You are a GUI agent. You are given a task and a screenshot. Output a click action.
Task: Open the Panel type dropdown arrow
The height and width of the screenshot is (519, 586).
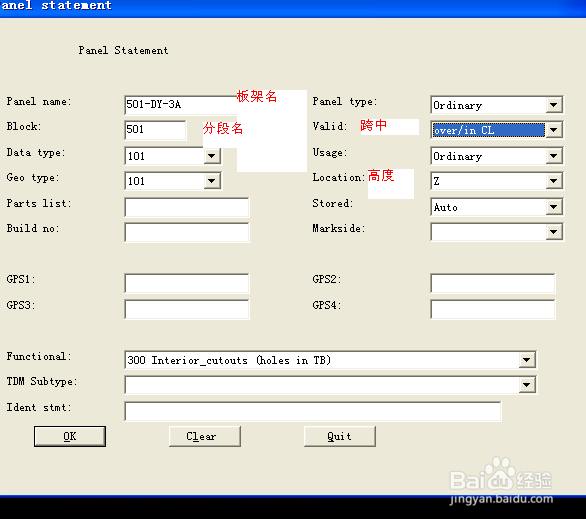coord(554,105)
